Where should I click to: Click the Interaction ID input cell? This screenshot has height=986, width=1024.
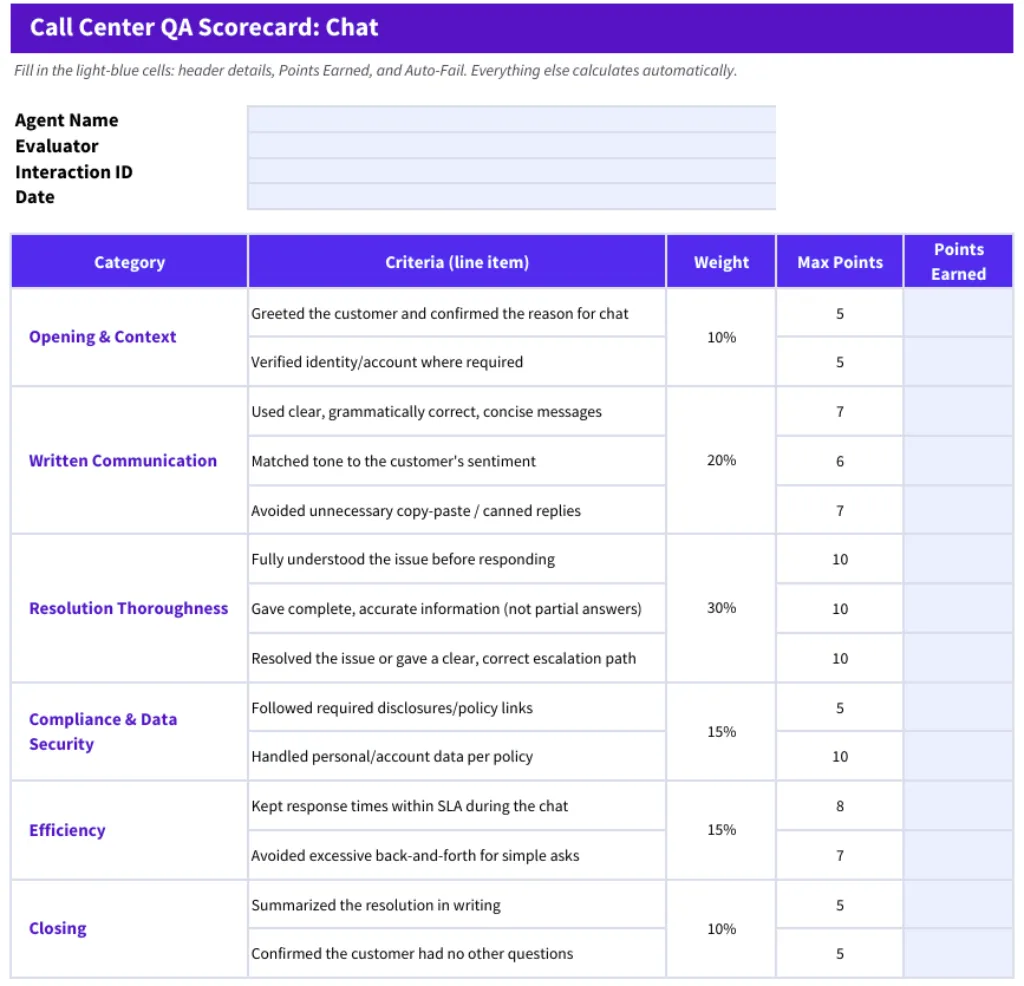(x=511, y=171)
